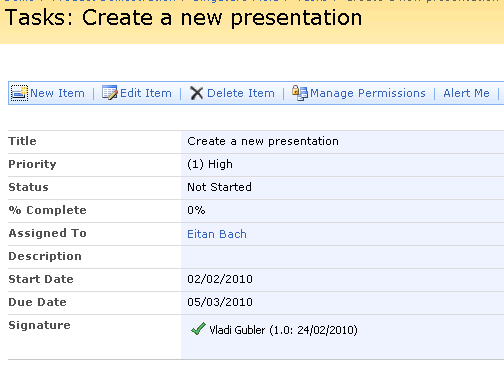
Task: Open the Eitan Bach user link
Action: point(217,234)
